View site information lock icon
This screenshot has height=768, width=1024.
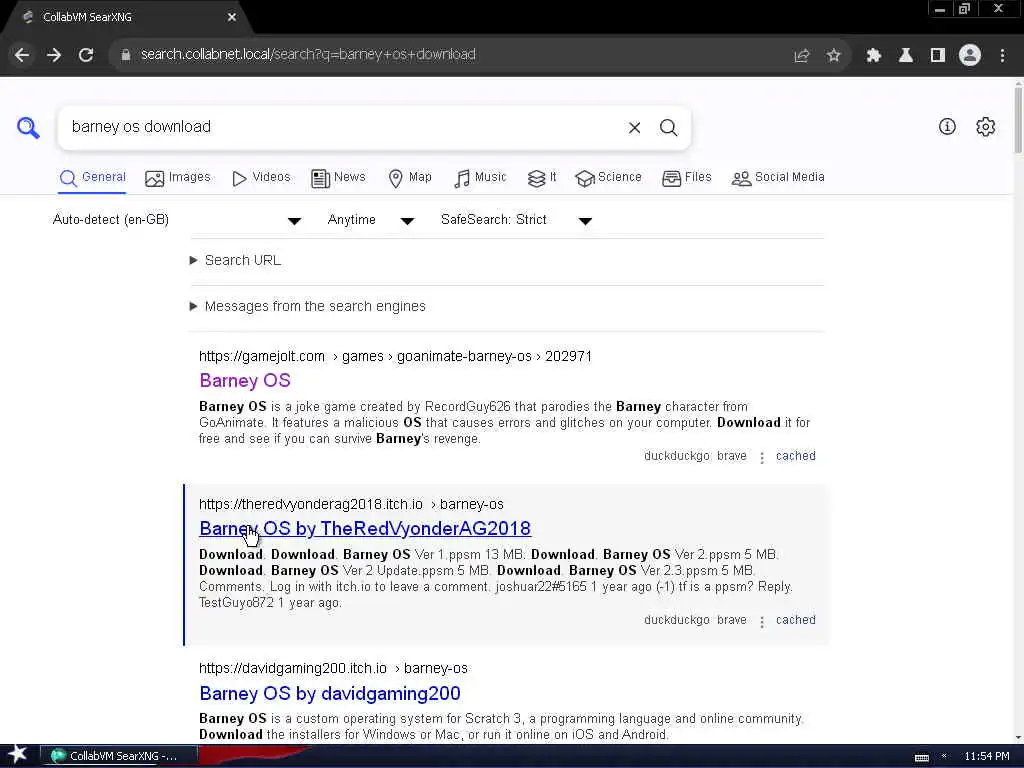(125, 55)
